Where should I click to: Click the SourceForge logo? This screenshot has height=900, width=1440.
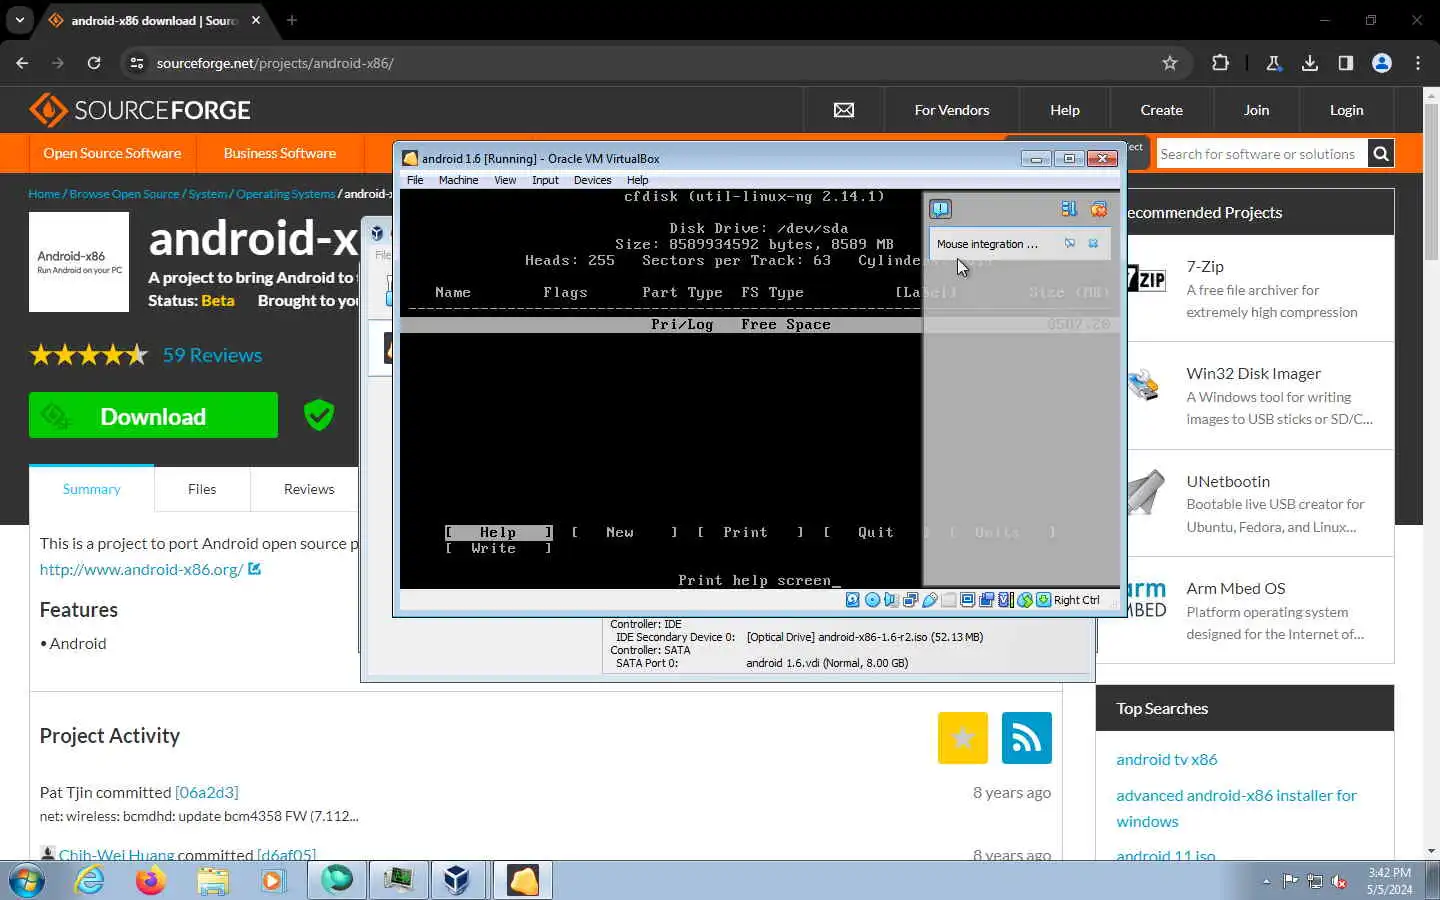(x=140, y=110)
